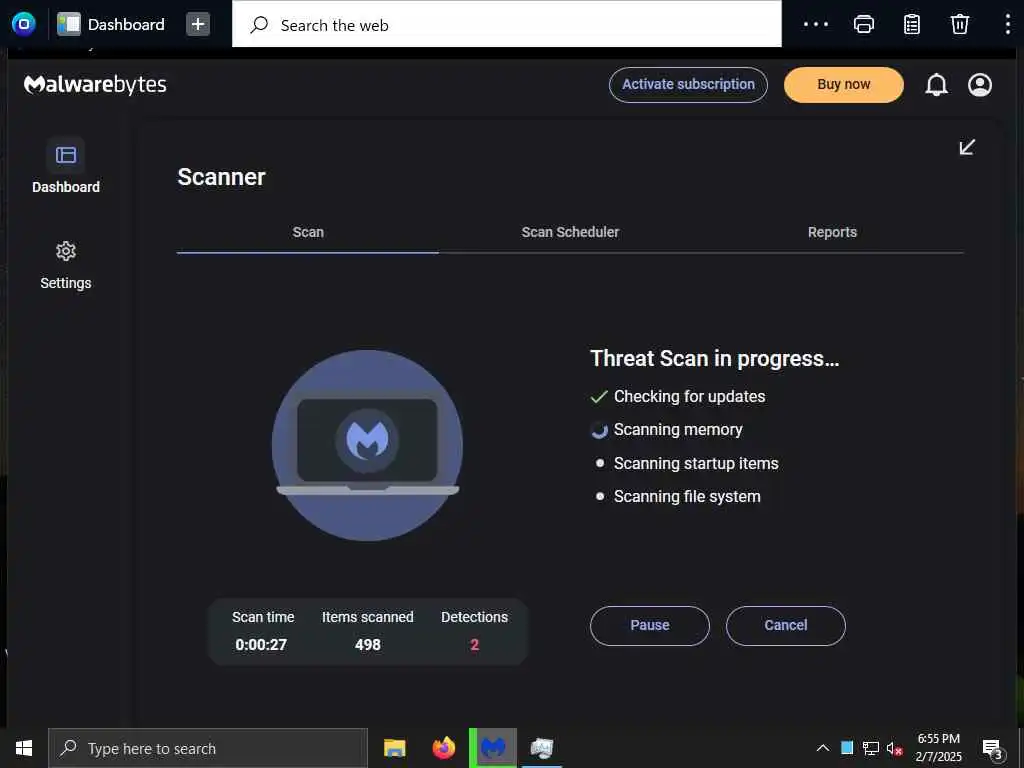Click the trash bin icon in top bar
The image size is (1024, 768).
[x=959, y=24]
